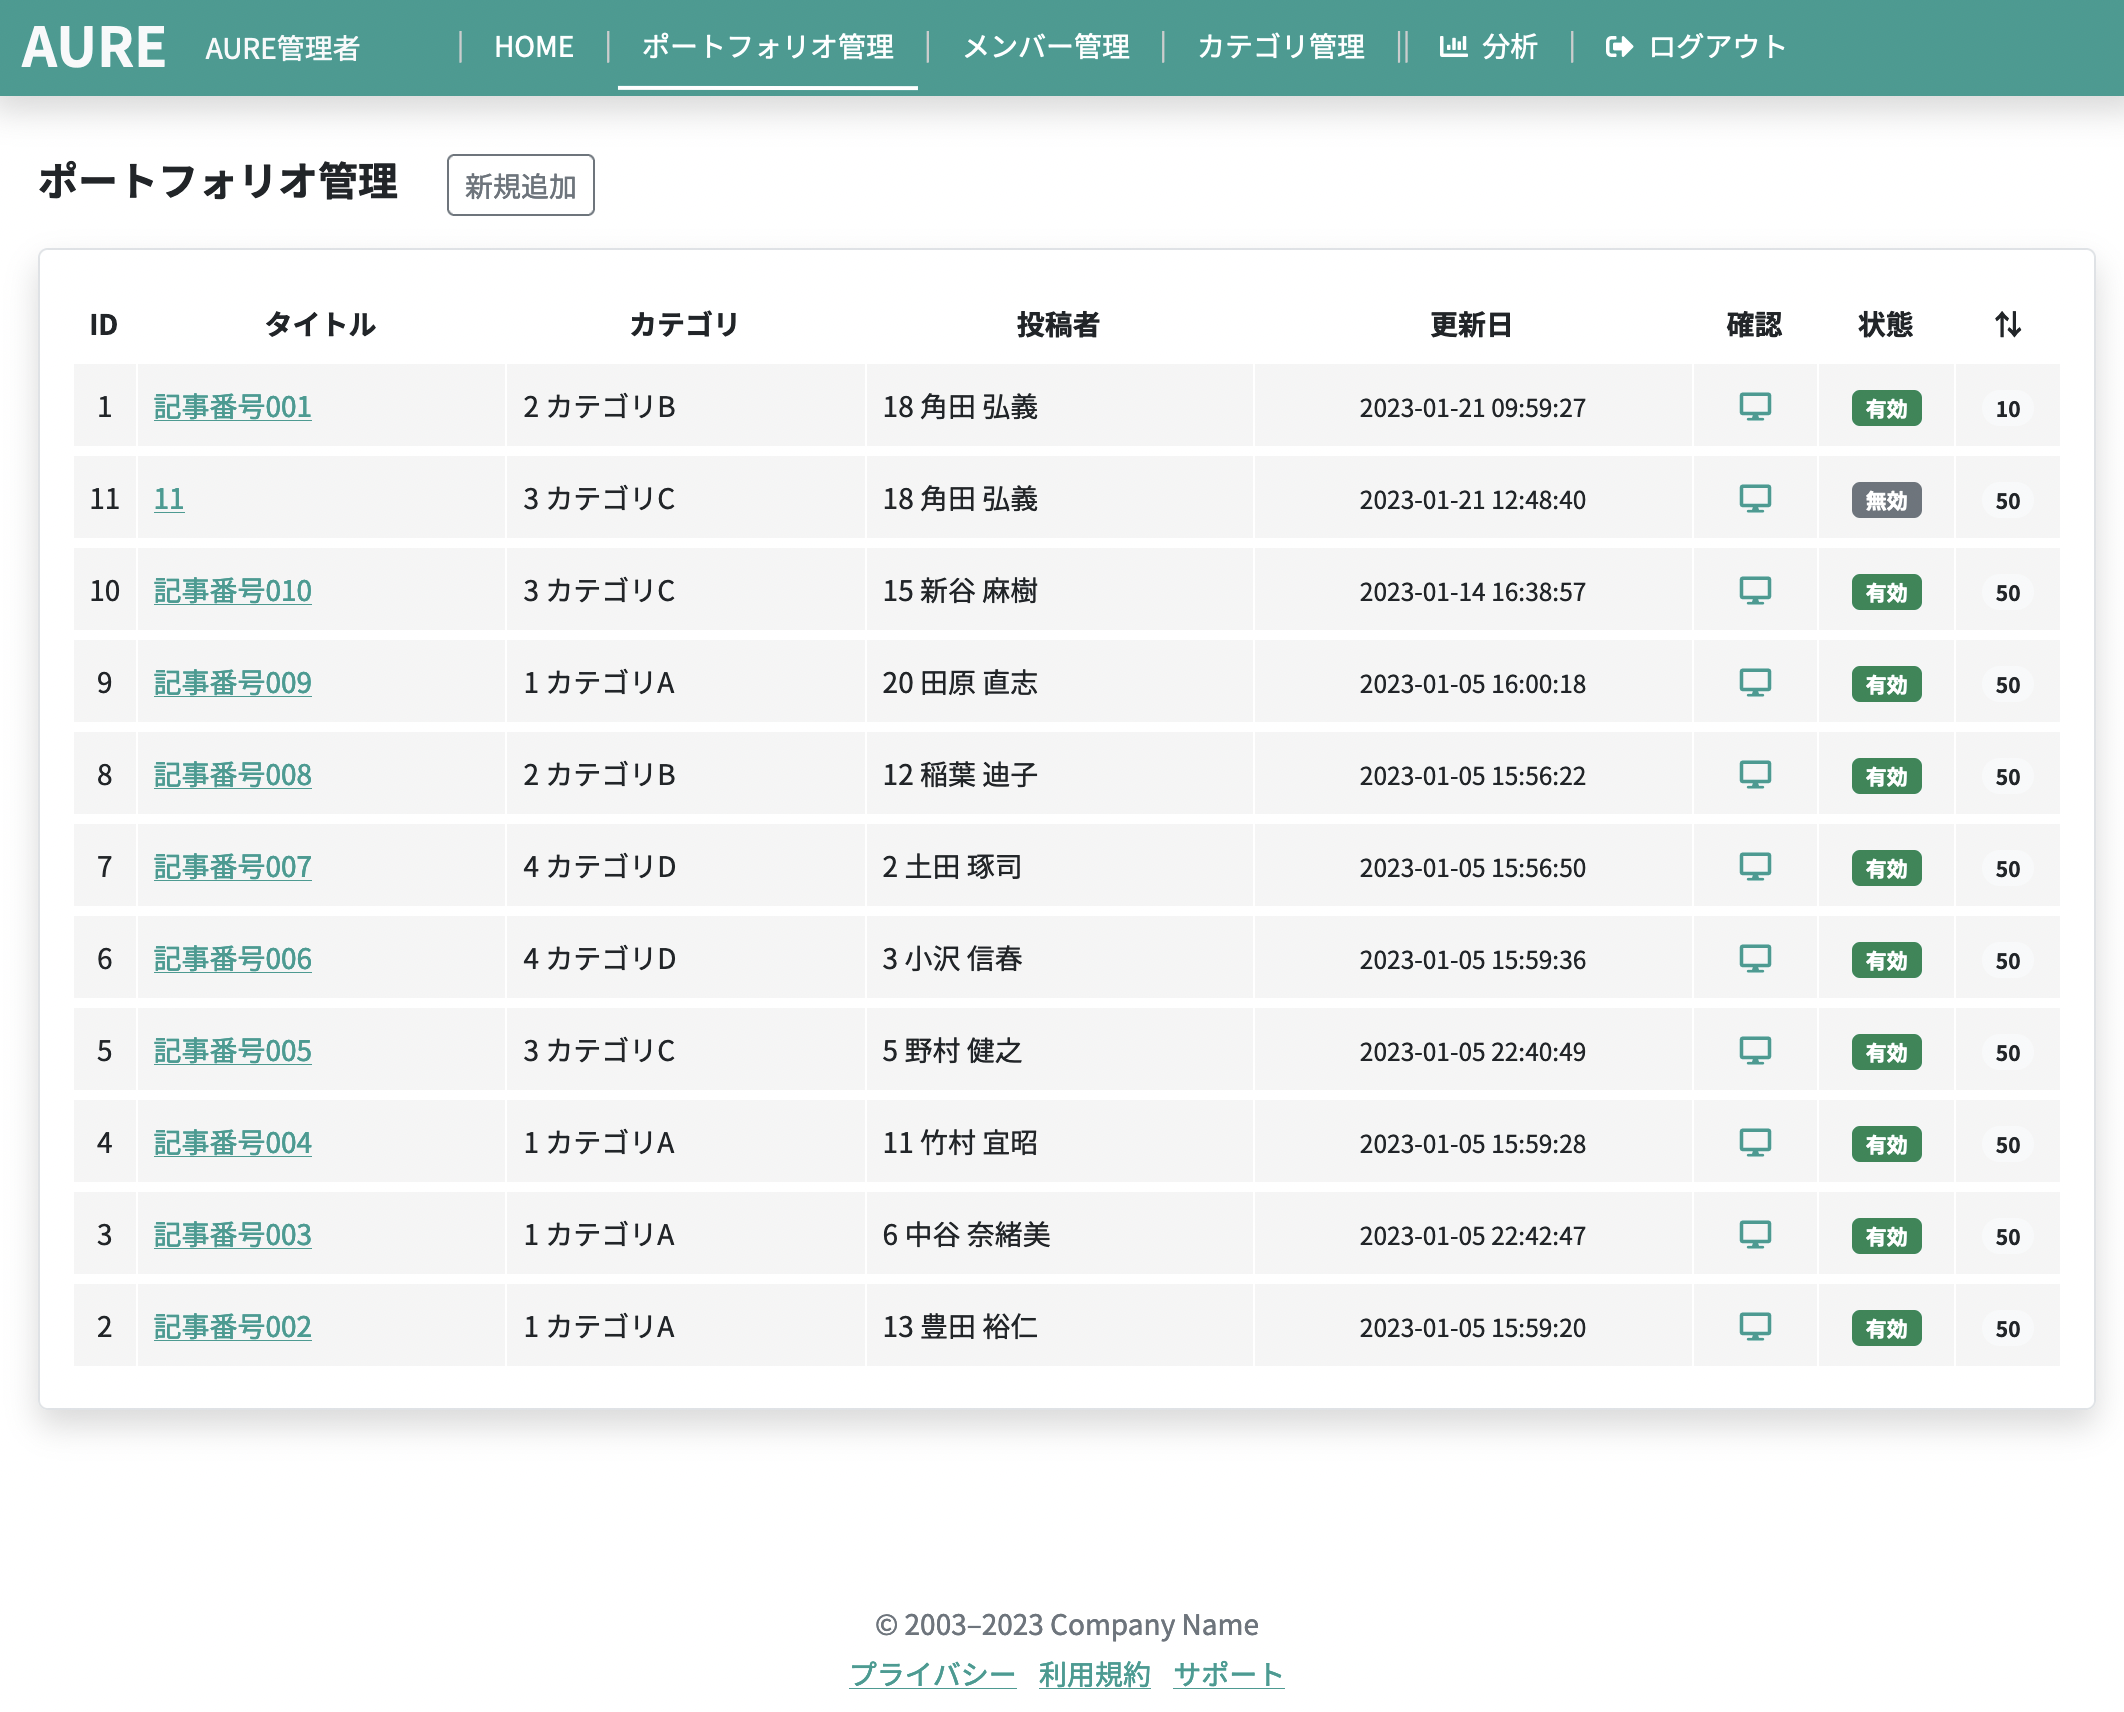Viewport: 2124px width, 1712px height.
Task: Click the AURE logo in the header
Action: 94,47
